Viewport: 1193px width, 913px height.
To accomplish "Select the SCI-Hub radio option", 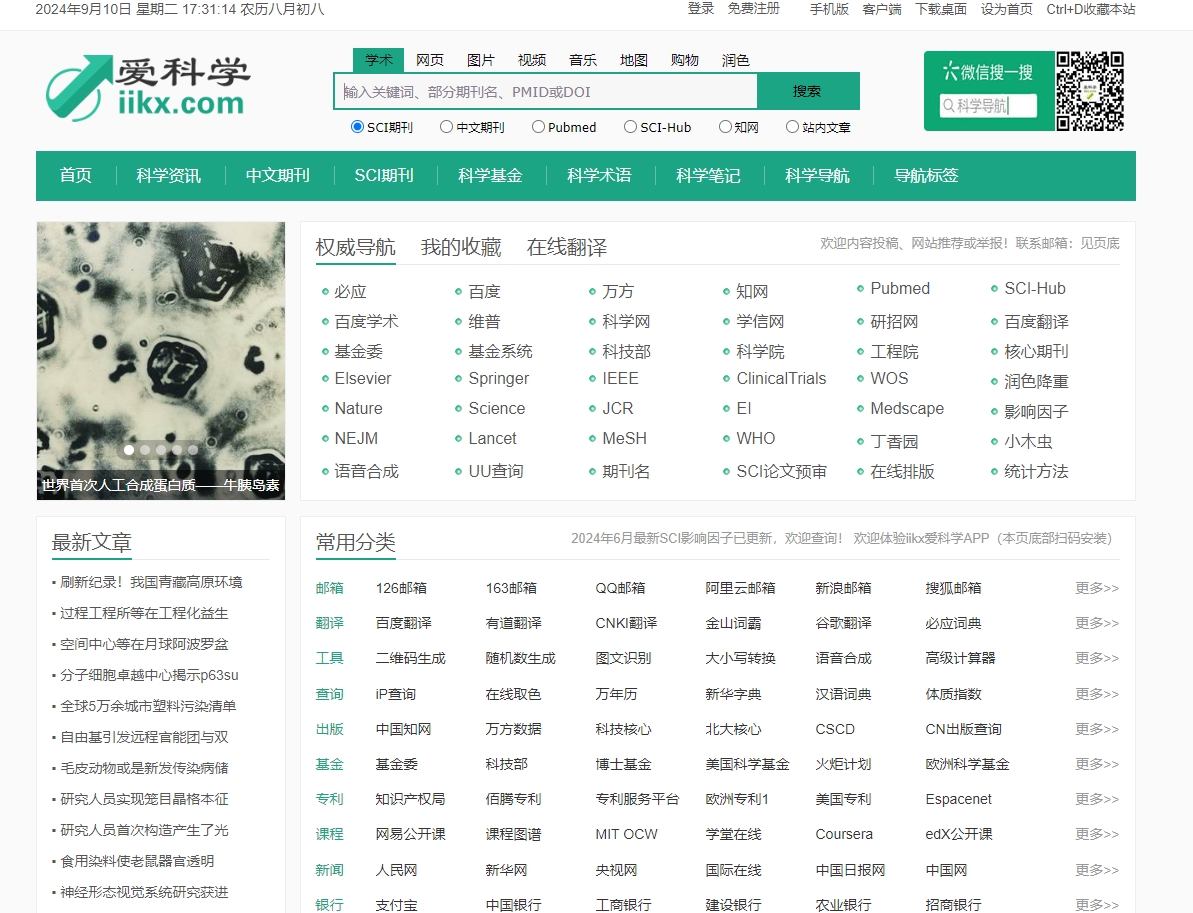I will 630,127.
